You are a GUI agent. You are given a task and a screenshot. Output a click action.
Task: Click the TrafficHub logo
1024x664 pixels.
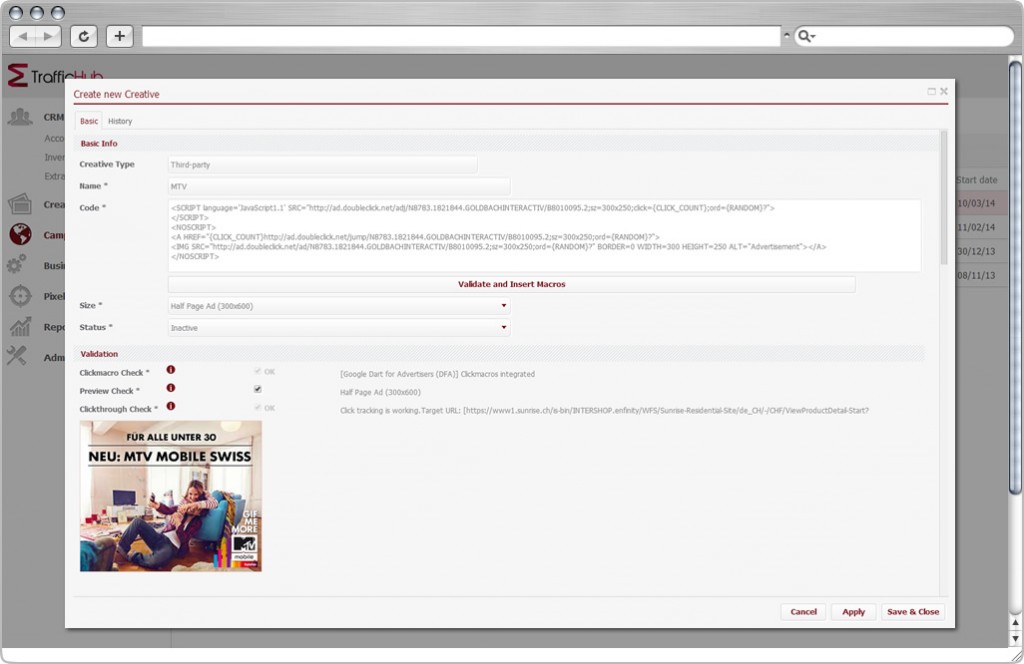click(x=55, y=75)
